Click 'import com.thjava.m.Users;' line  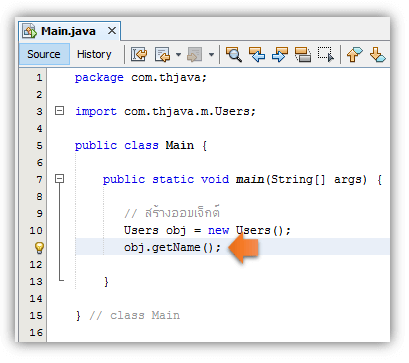tap(165, 111)
